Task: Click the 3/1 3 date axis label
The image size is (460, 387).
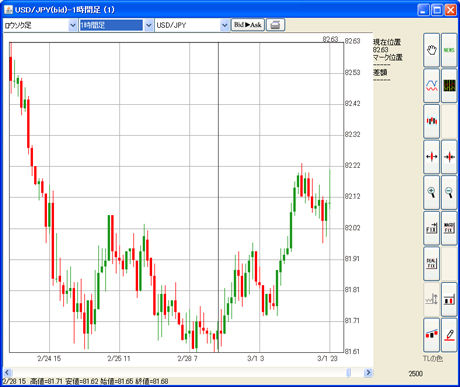Action: pyautogui.click(x=256, y=359)
